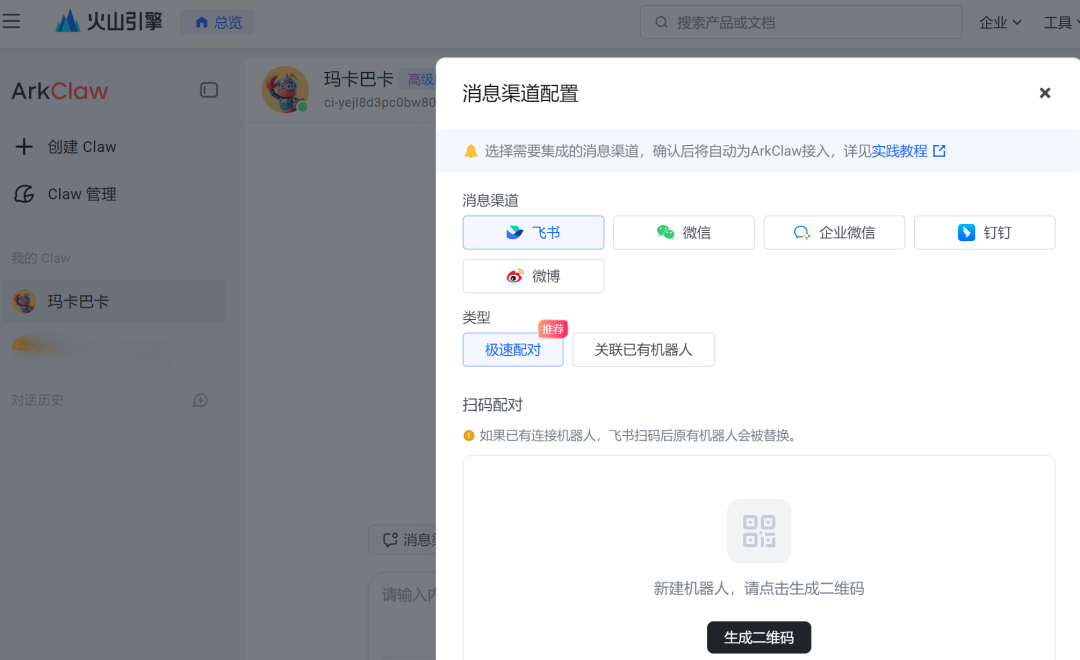
Task: Select the 关联已有机器人 type option
Action: 643,350
